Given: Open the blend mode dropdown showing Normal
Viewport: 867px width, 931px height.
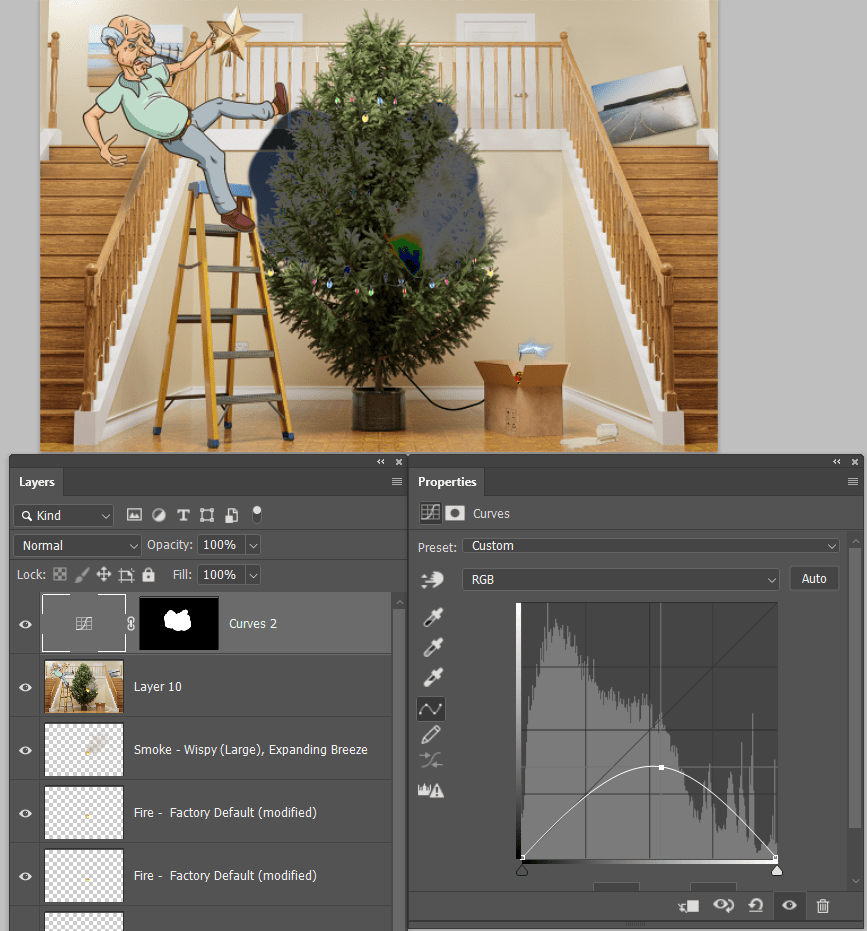Looking at the screenshot, I should click(76, 545).
